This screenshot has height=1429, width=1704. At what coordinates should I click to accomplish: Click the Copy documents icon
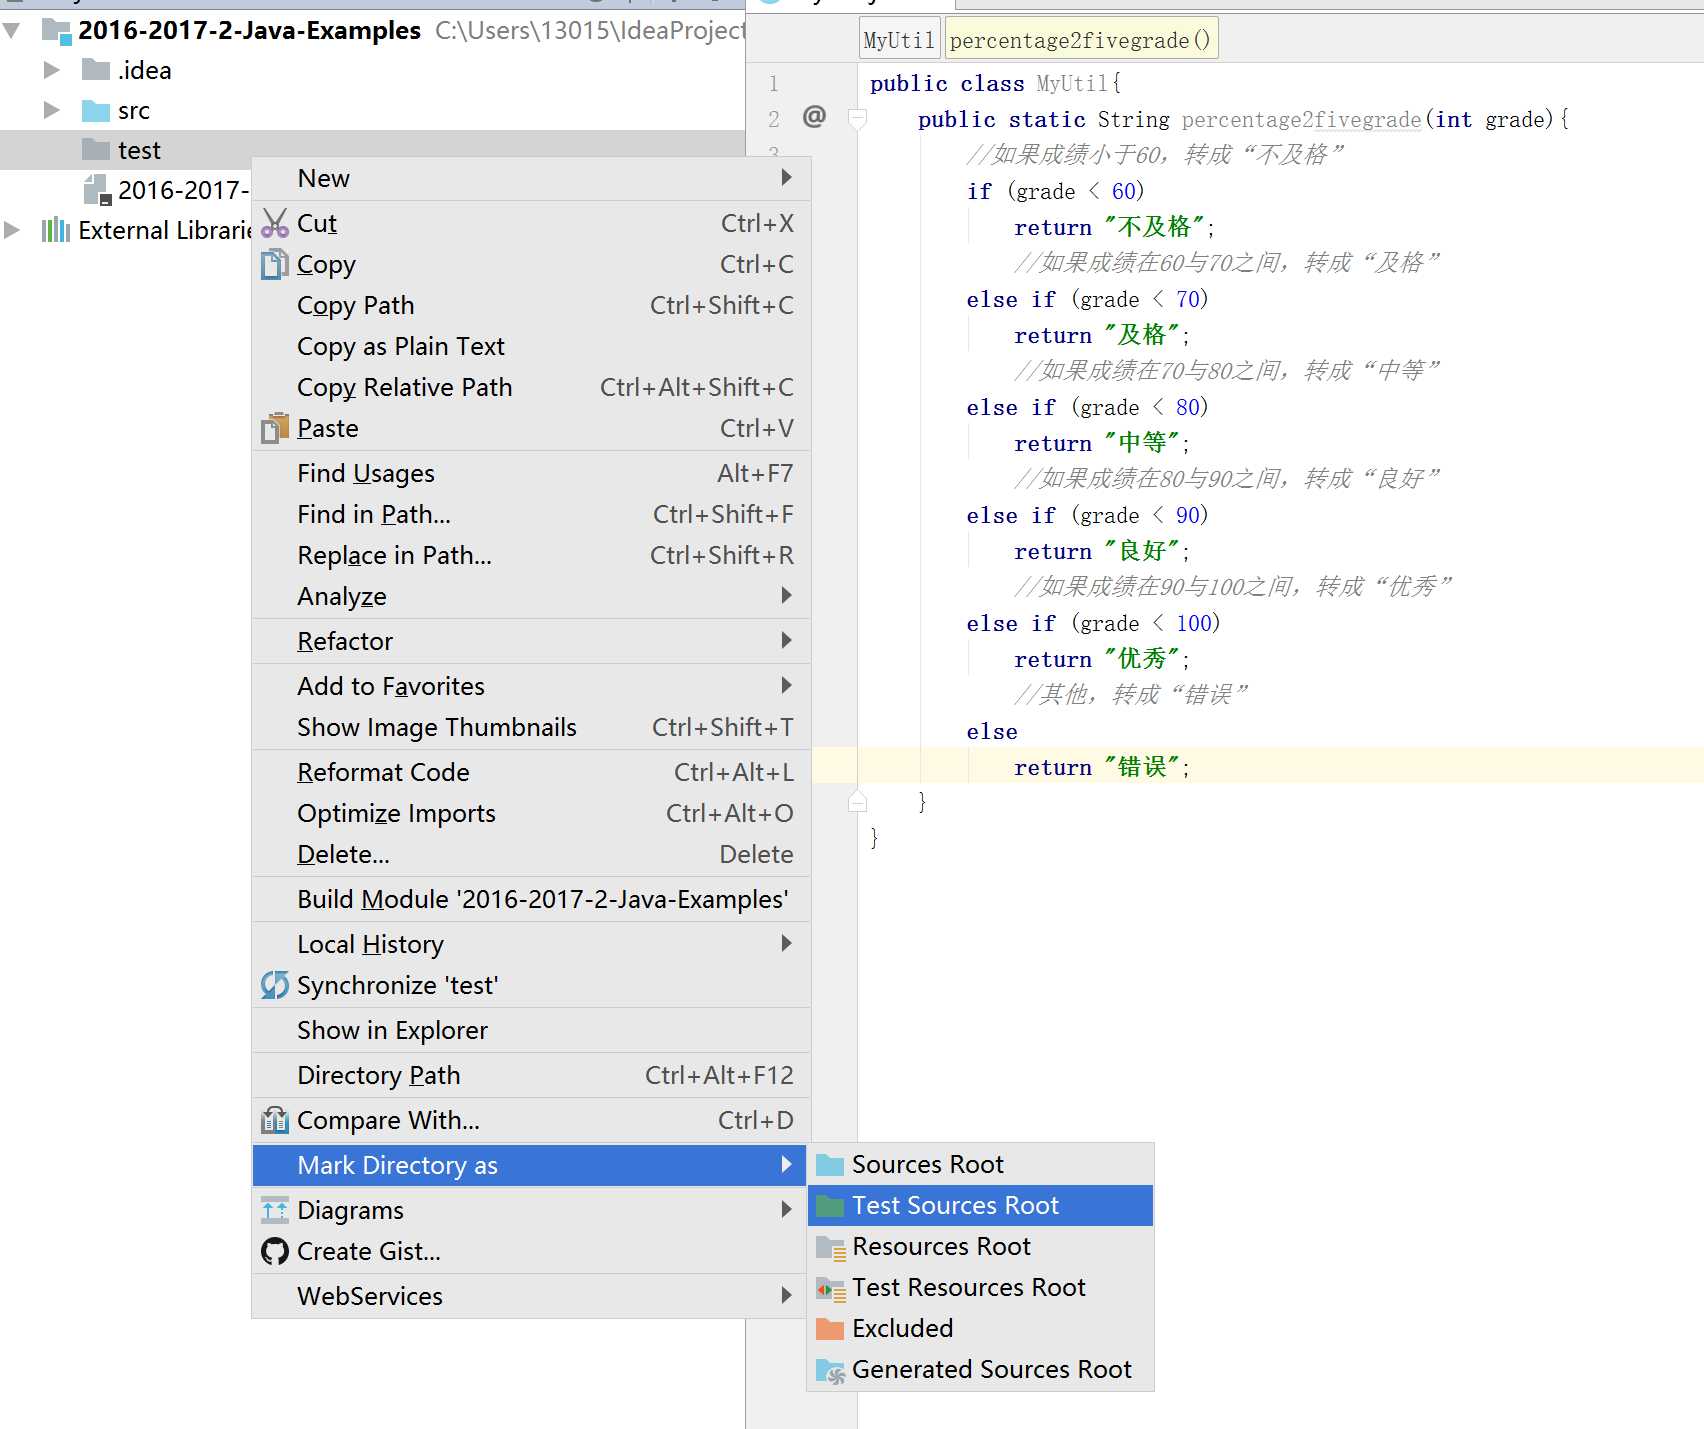click(274, 264)
